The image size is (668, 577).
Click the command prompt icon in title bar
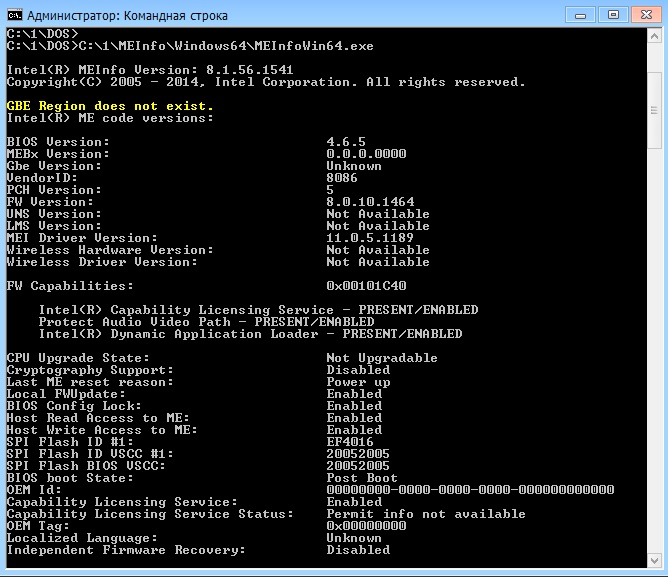(14, 15)
